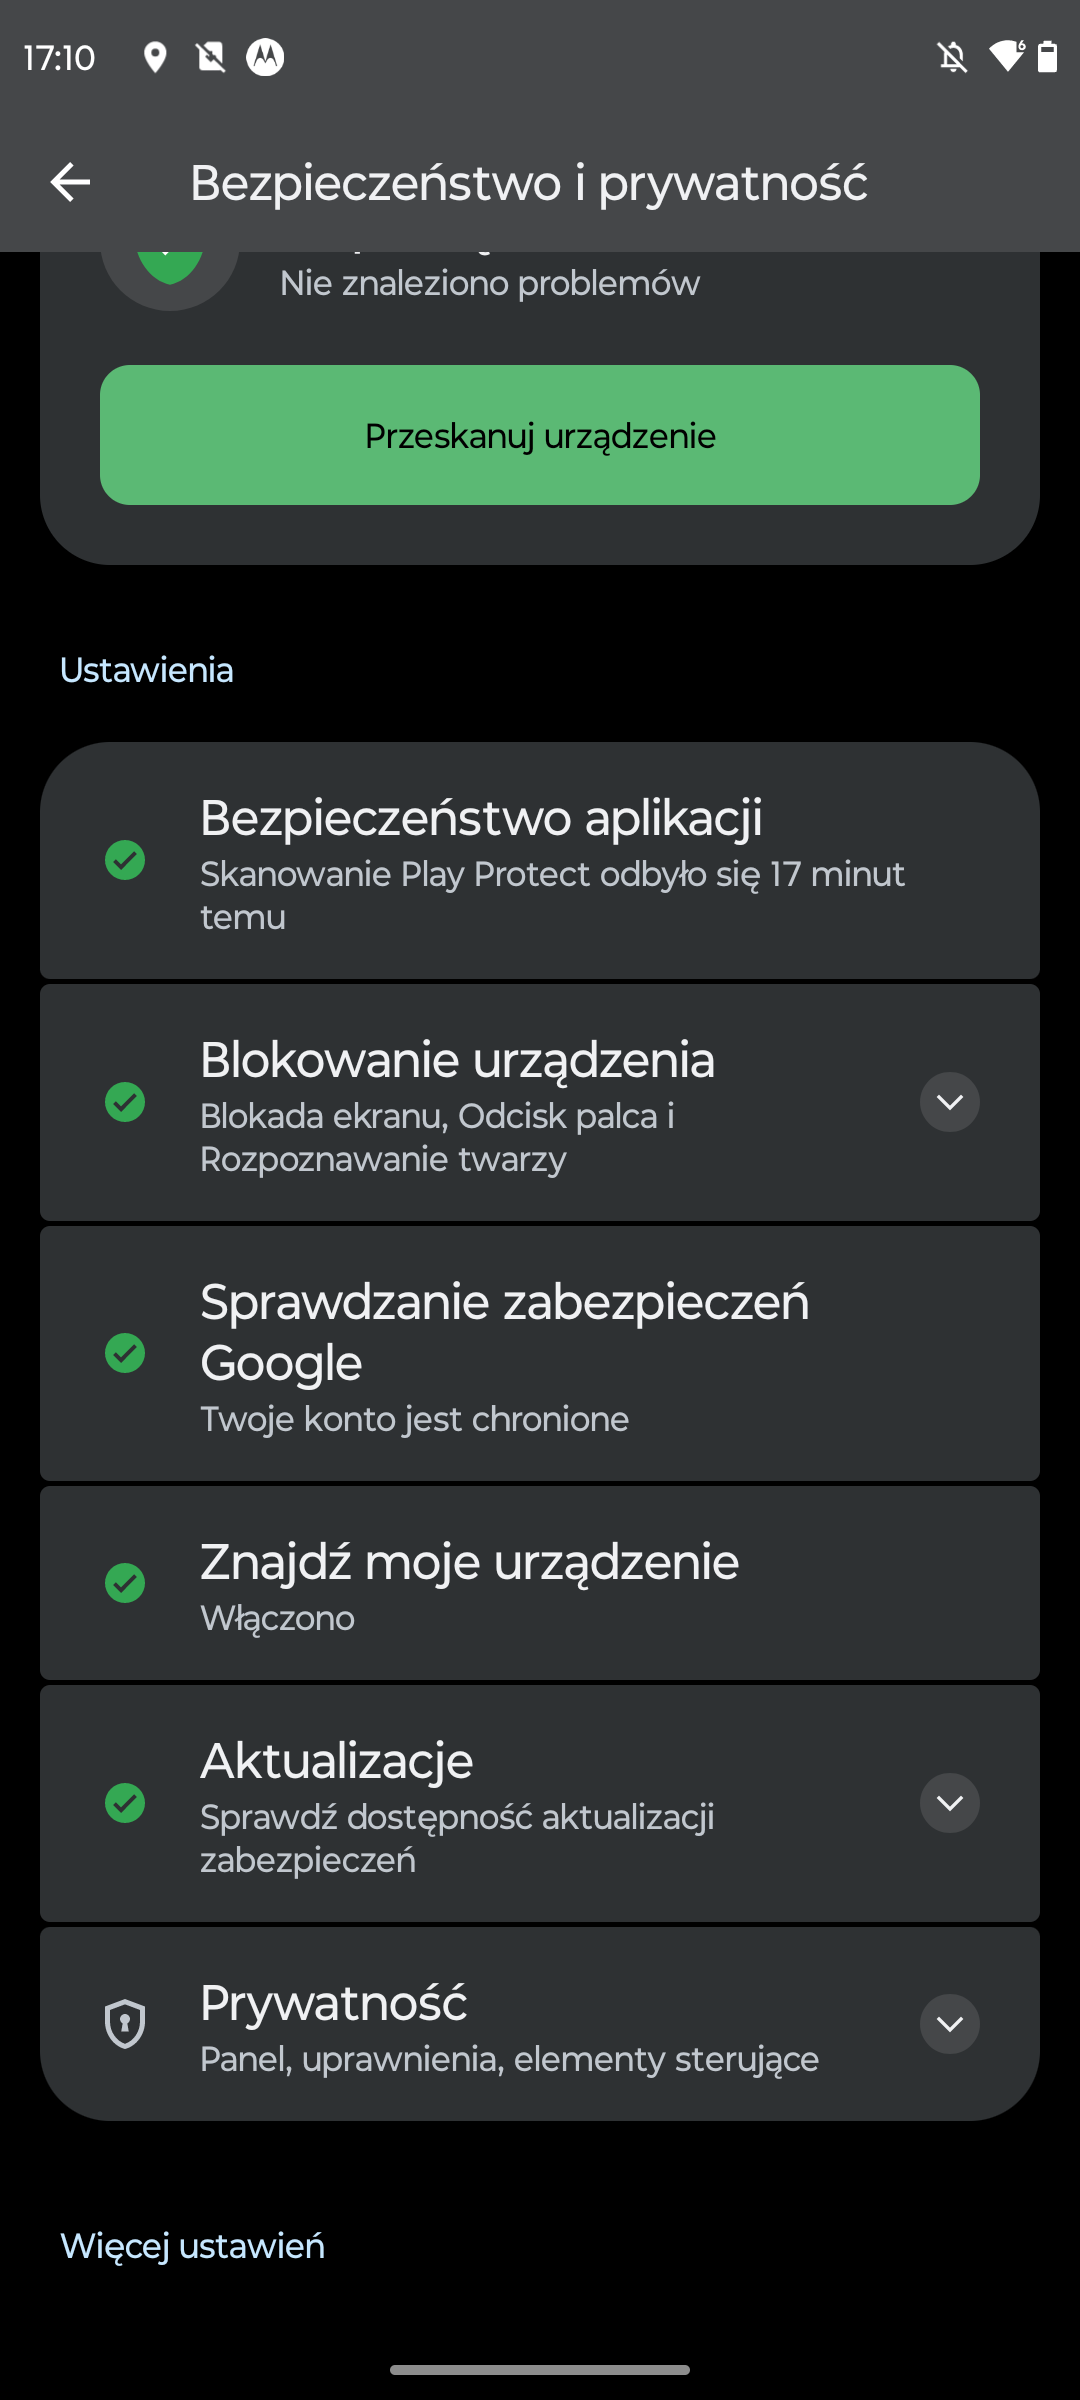Expand the Prywatność chevron
Image resolution: width=1080 pixels, height=2400 pixels.
pos(949,2024)
